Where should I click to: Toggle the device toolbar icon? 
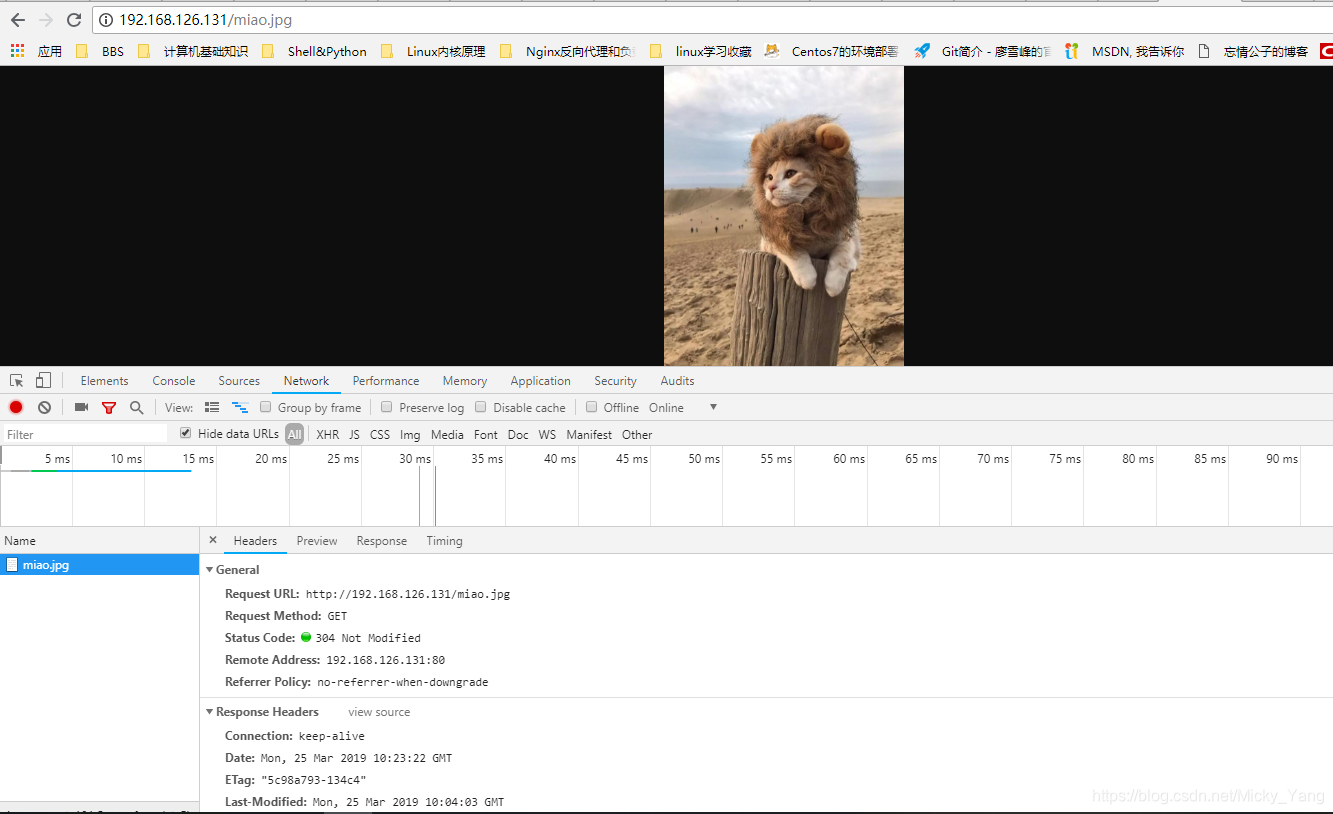point(43,381)
